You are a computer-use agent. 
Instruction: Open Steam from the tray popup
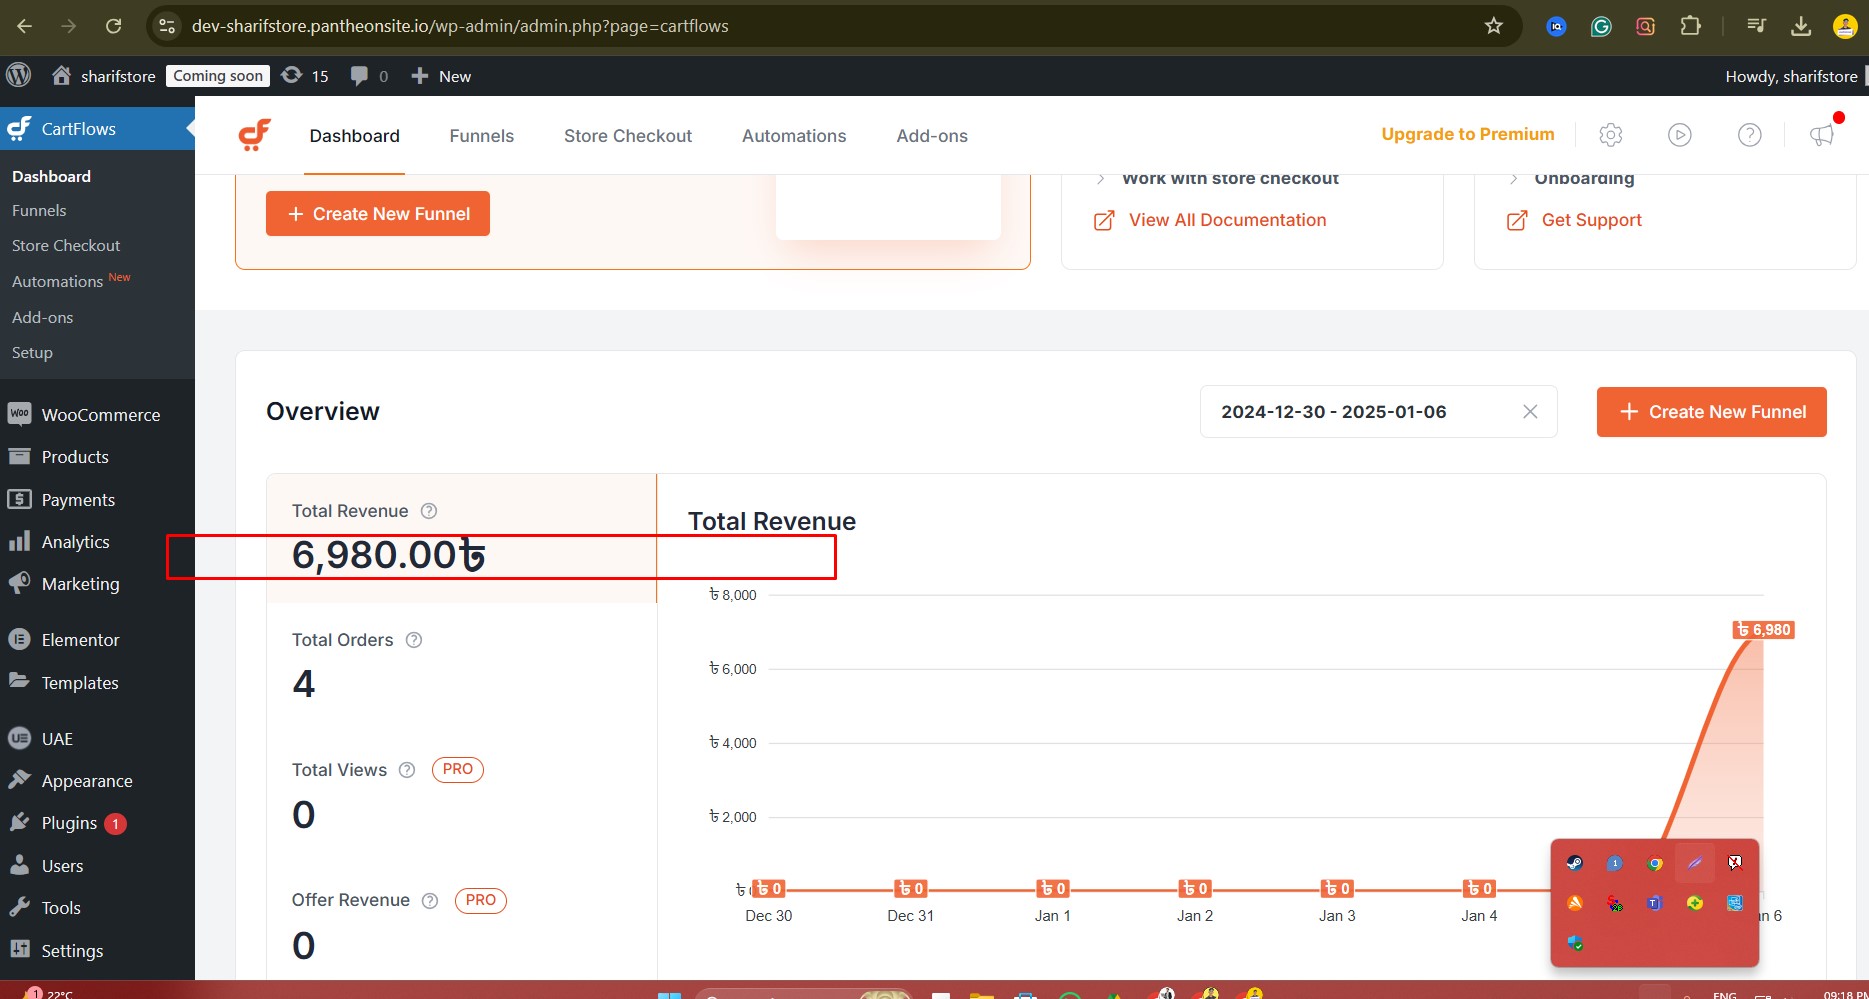(1575, 863)
